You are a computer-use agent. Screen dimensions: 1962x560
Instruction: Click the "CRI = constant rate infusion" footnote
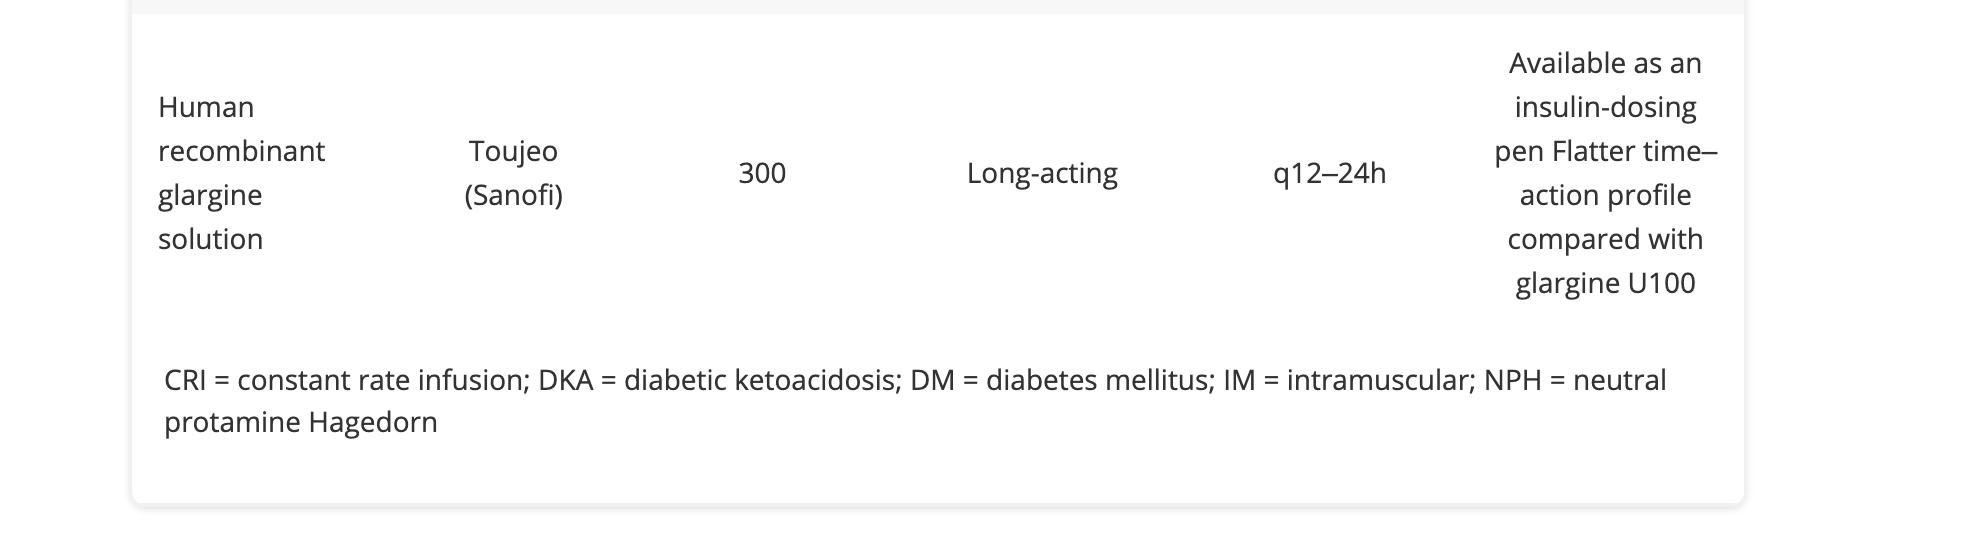tap(346, 380)
